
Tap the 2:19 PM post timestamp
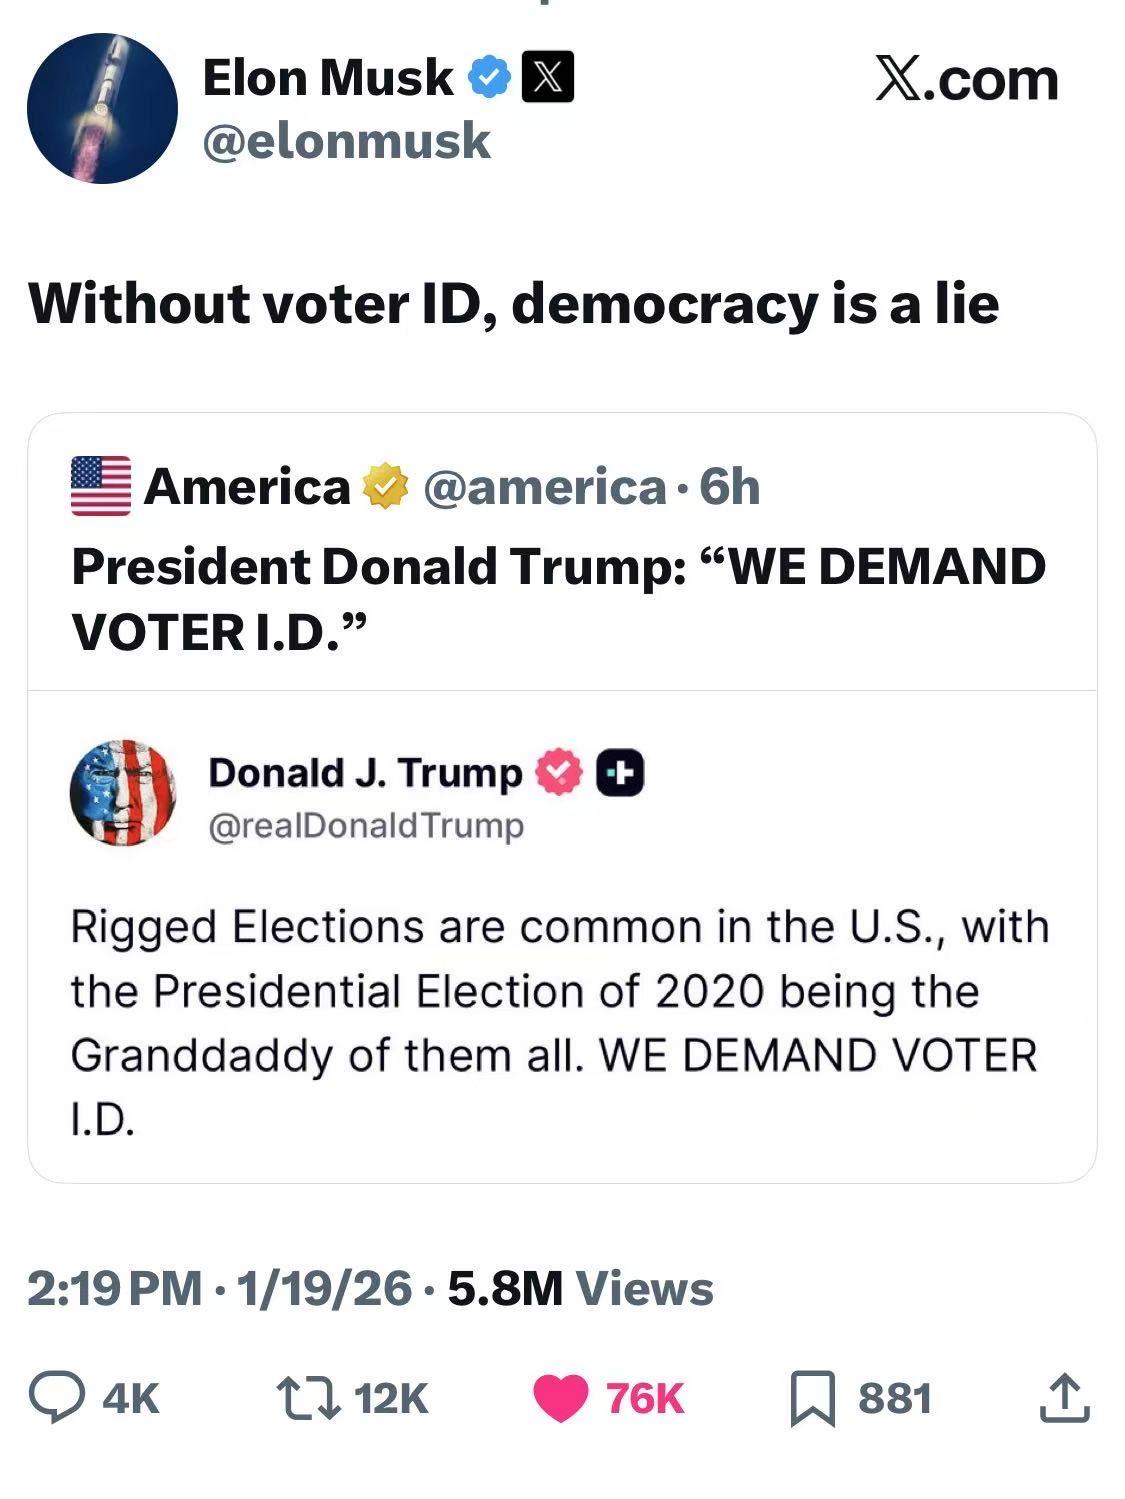click(114, 1288)
